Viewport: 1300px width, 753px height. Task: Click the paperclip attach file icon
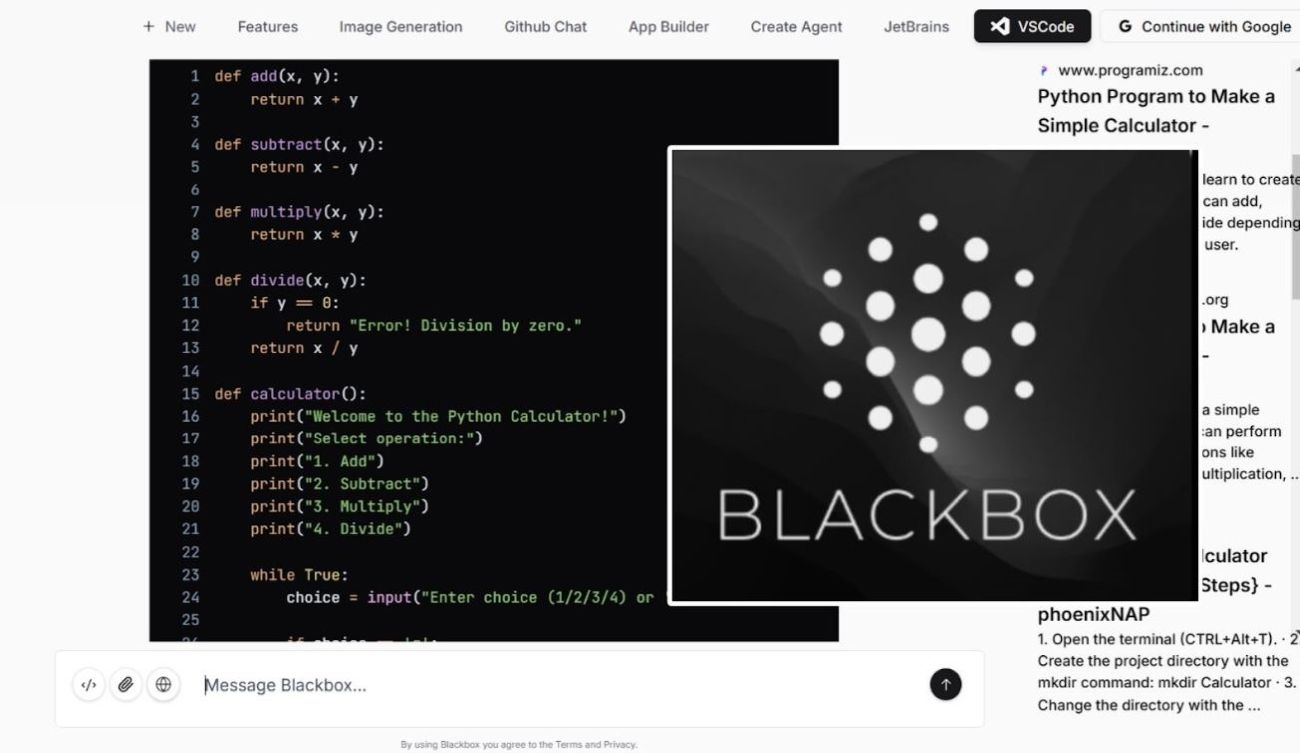point(126,685)
